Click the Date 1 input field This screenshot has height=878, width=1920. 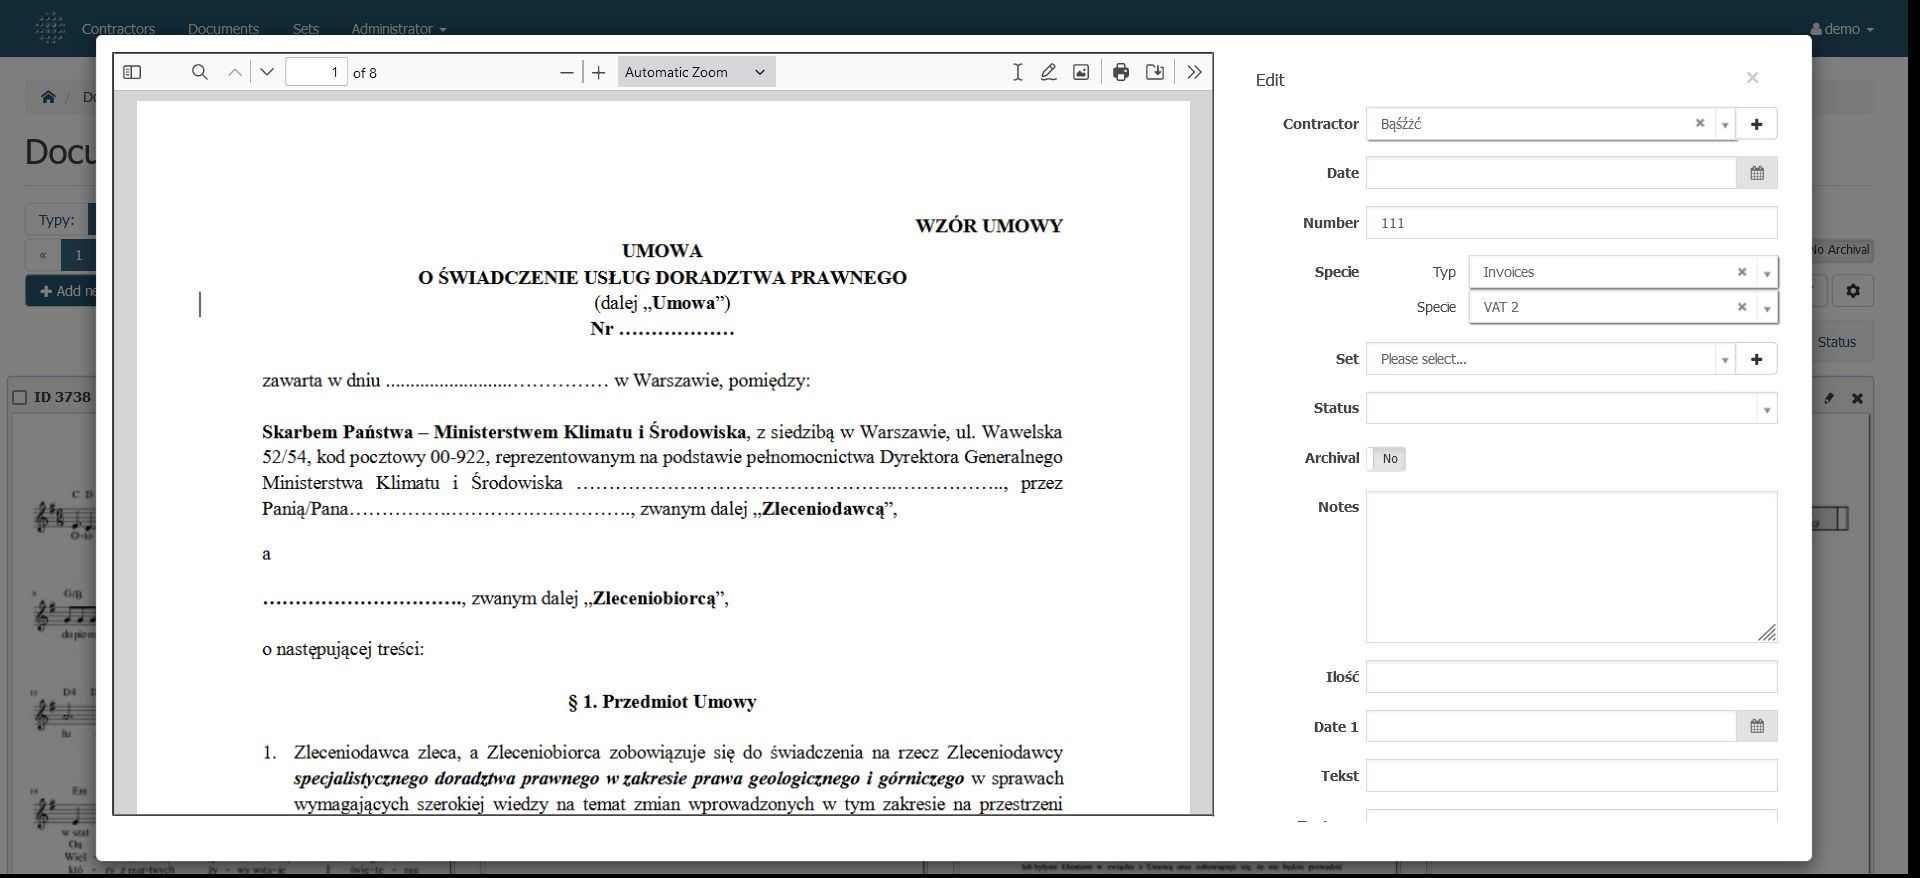click(x=1551, y=727)
